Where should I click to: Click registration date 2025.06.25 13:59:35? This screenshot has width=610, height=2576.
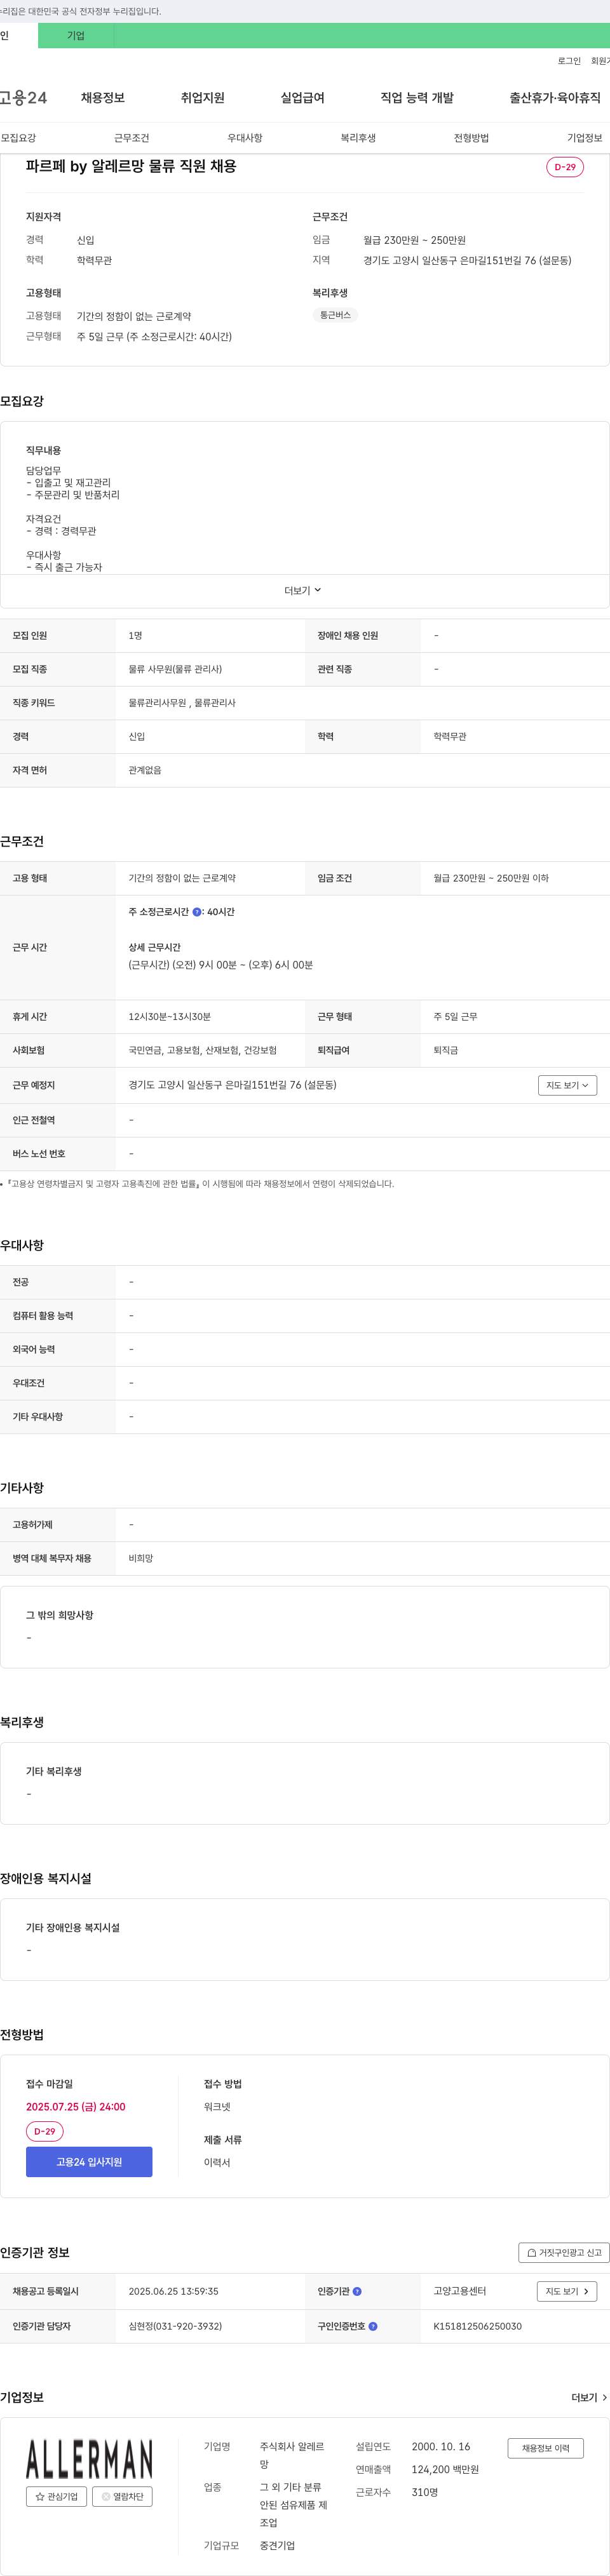pyautogui.click(x=173, y=2291)
